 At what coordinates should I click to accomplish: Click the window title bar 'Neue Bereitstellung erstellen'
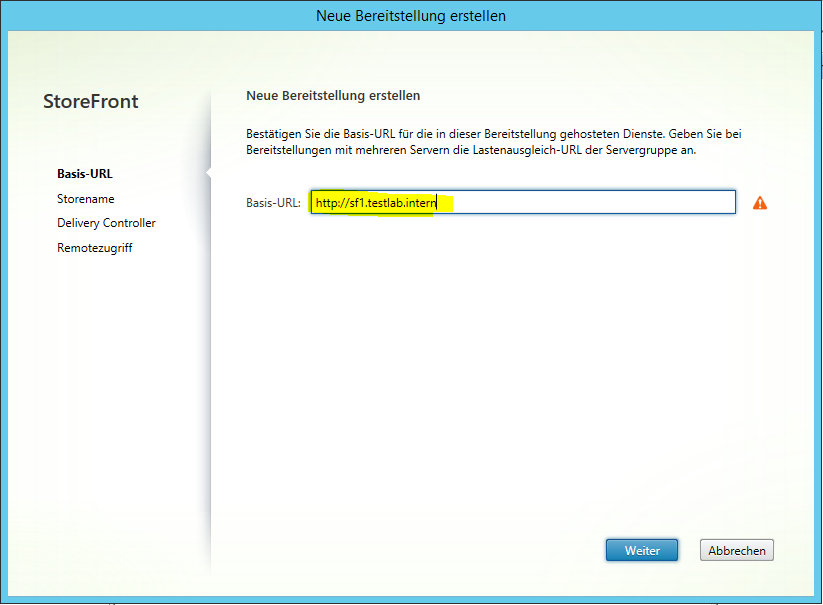[411, 16]
